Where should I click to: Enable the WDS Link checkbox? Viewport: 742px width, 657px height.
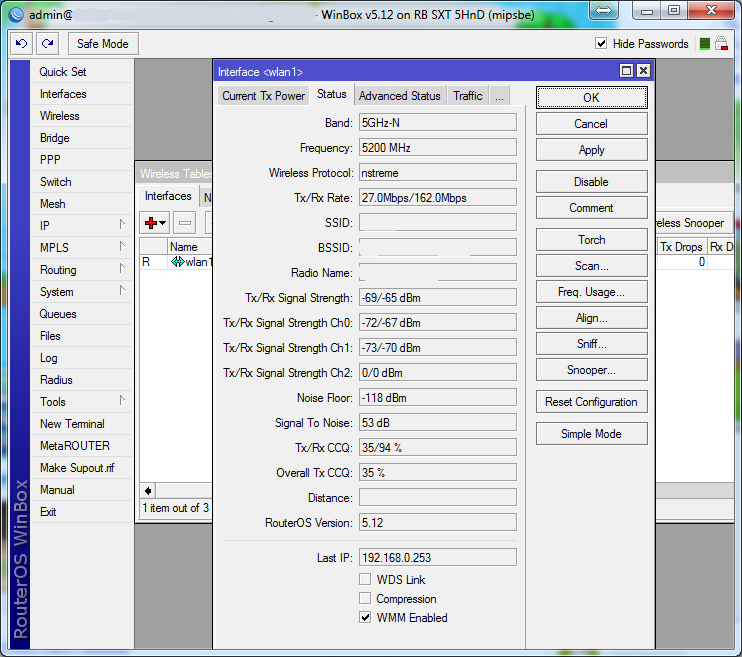click(x=365, y=579)
